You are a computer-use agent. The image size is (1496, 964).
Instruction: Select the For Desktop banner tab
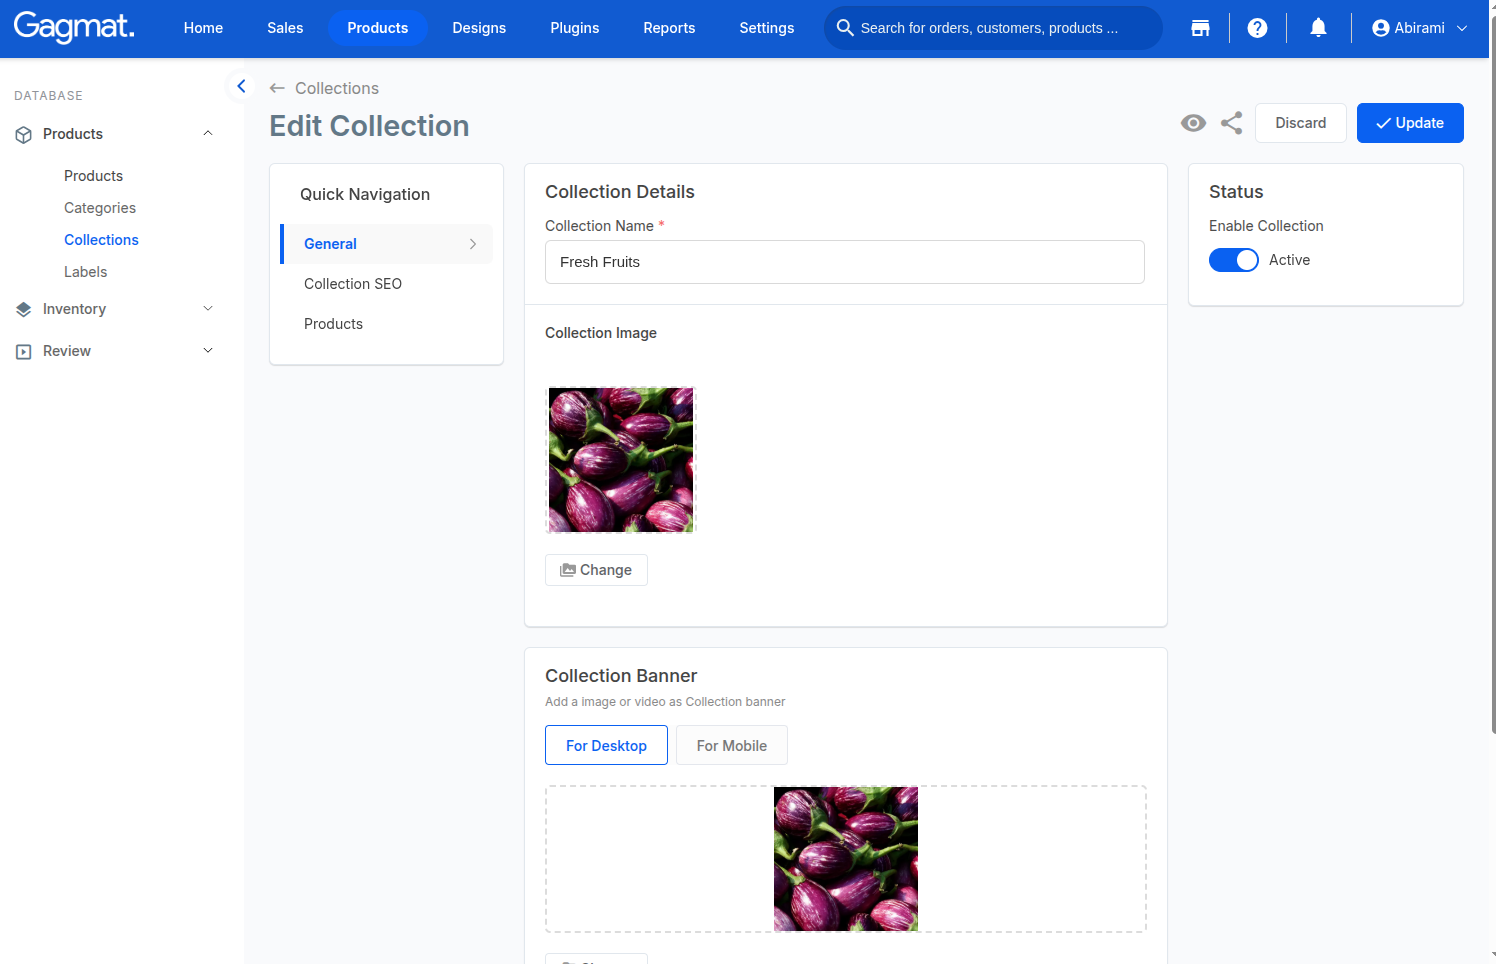click(606, 745)
